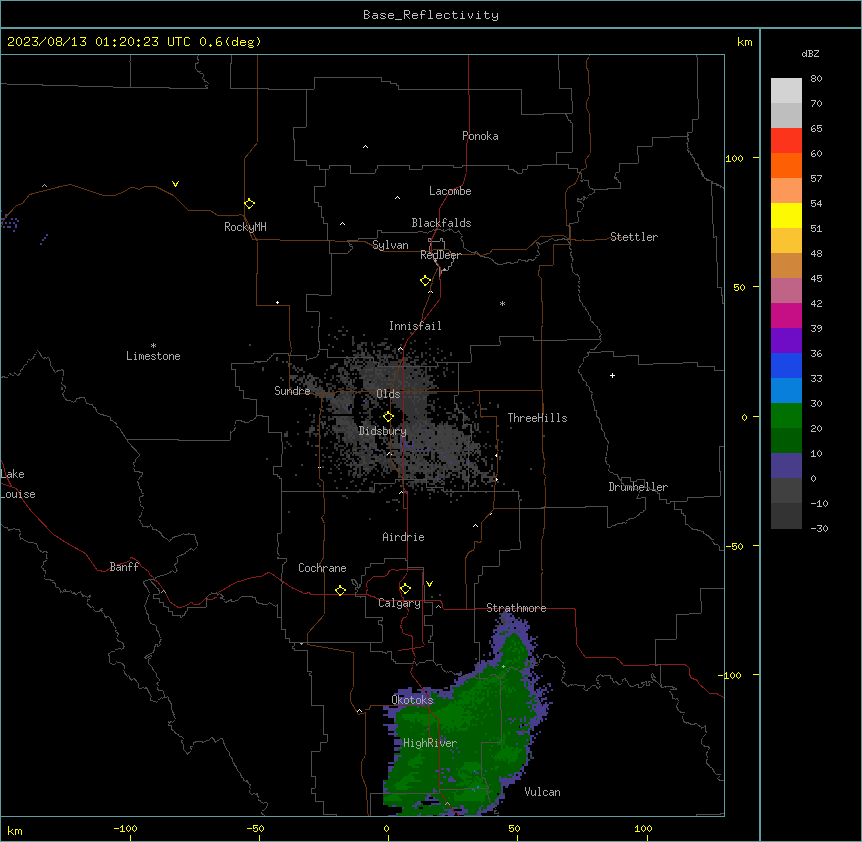
Task: Click the magenta 42 dBZ legend swatch
Action: tap(786, 315)
